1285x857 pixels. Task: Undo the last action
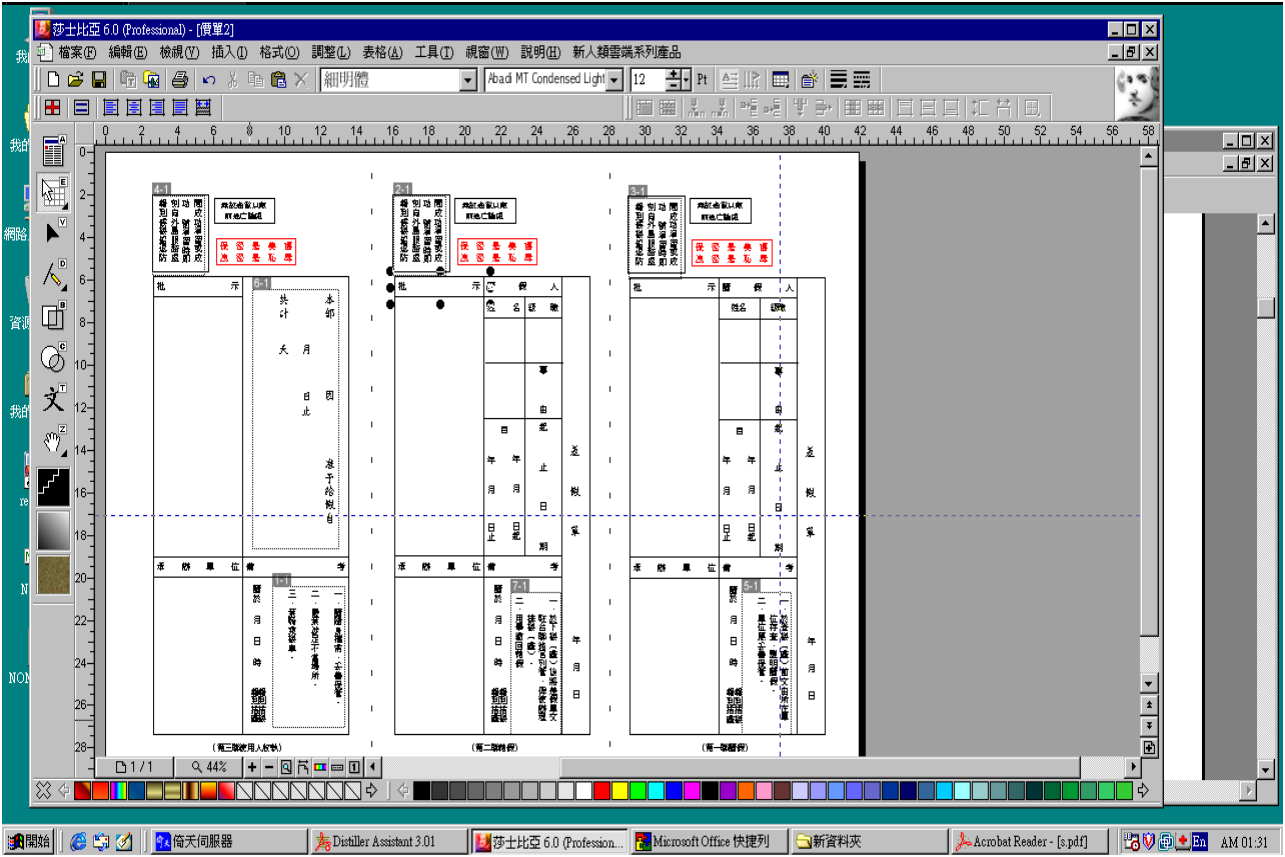pyautogui.click(x=209, y=80)
